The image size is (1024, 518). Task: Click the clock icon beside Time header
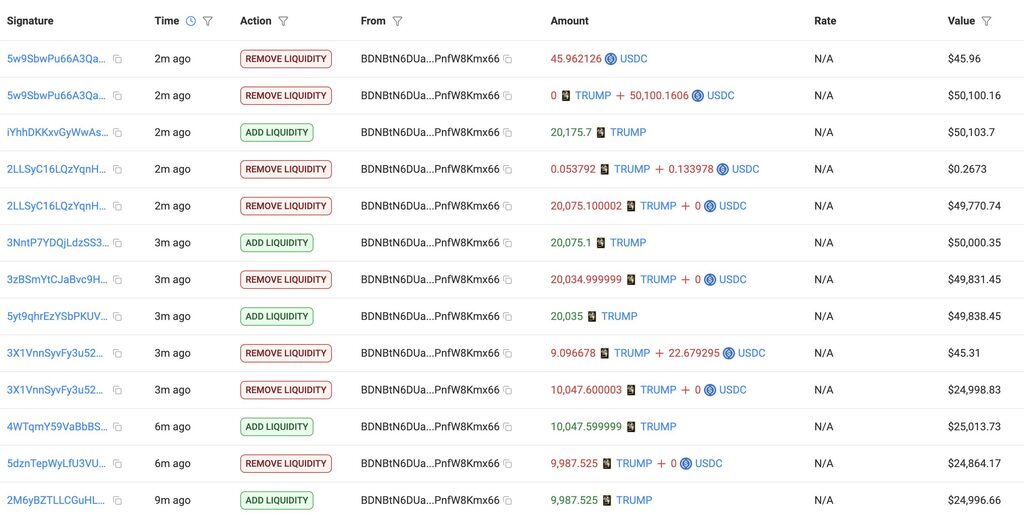point(191,21)
